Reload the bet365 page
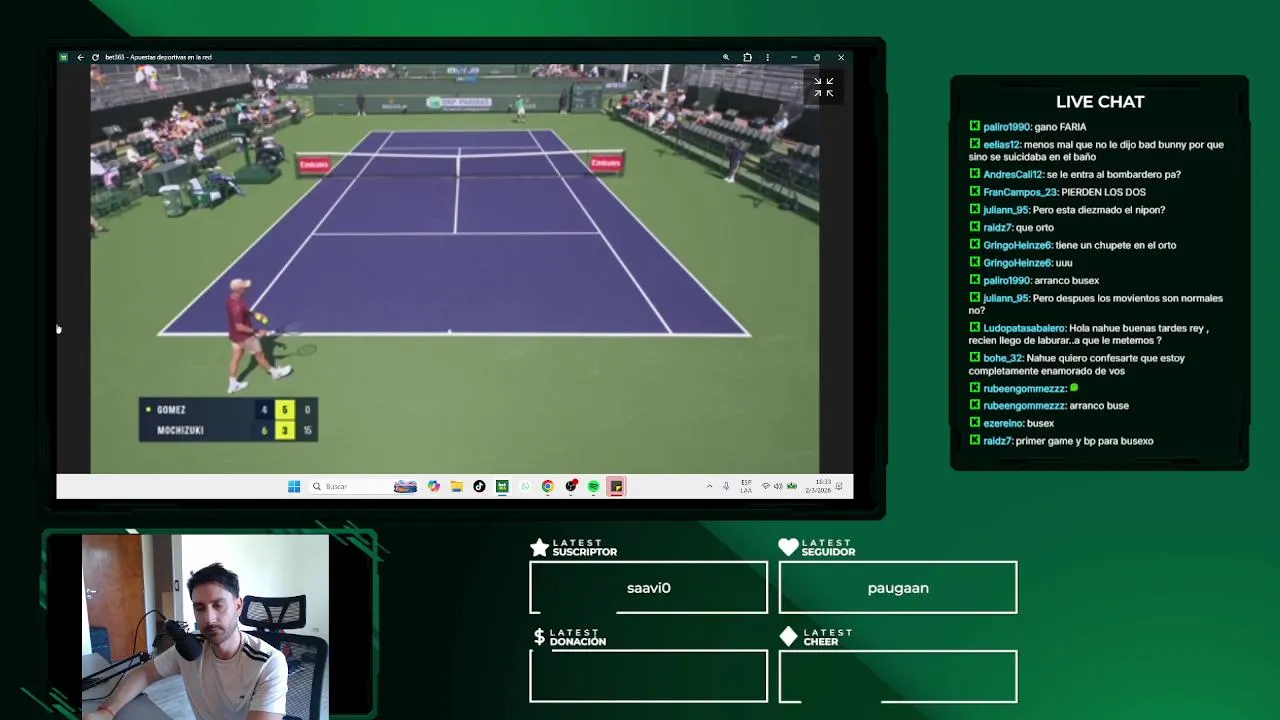The height and width of the screenshot is (720, 1280). [x=95, y=57]
